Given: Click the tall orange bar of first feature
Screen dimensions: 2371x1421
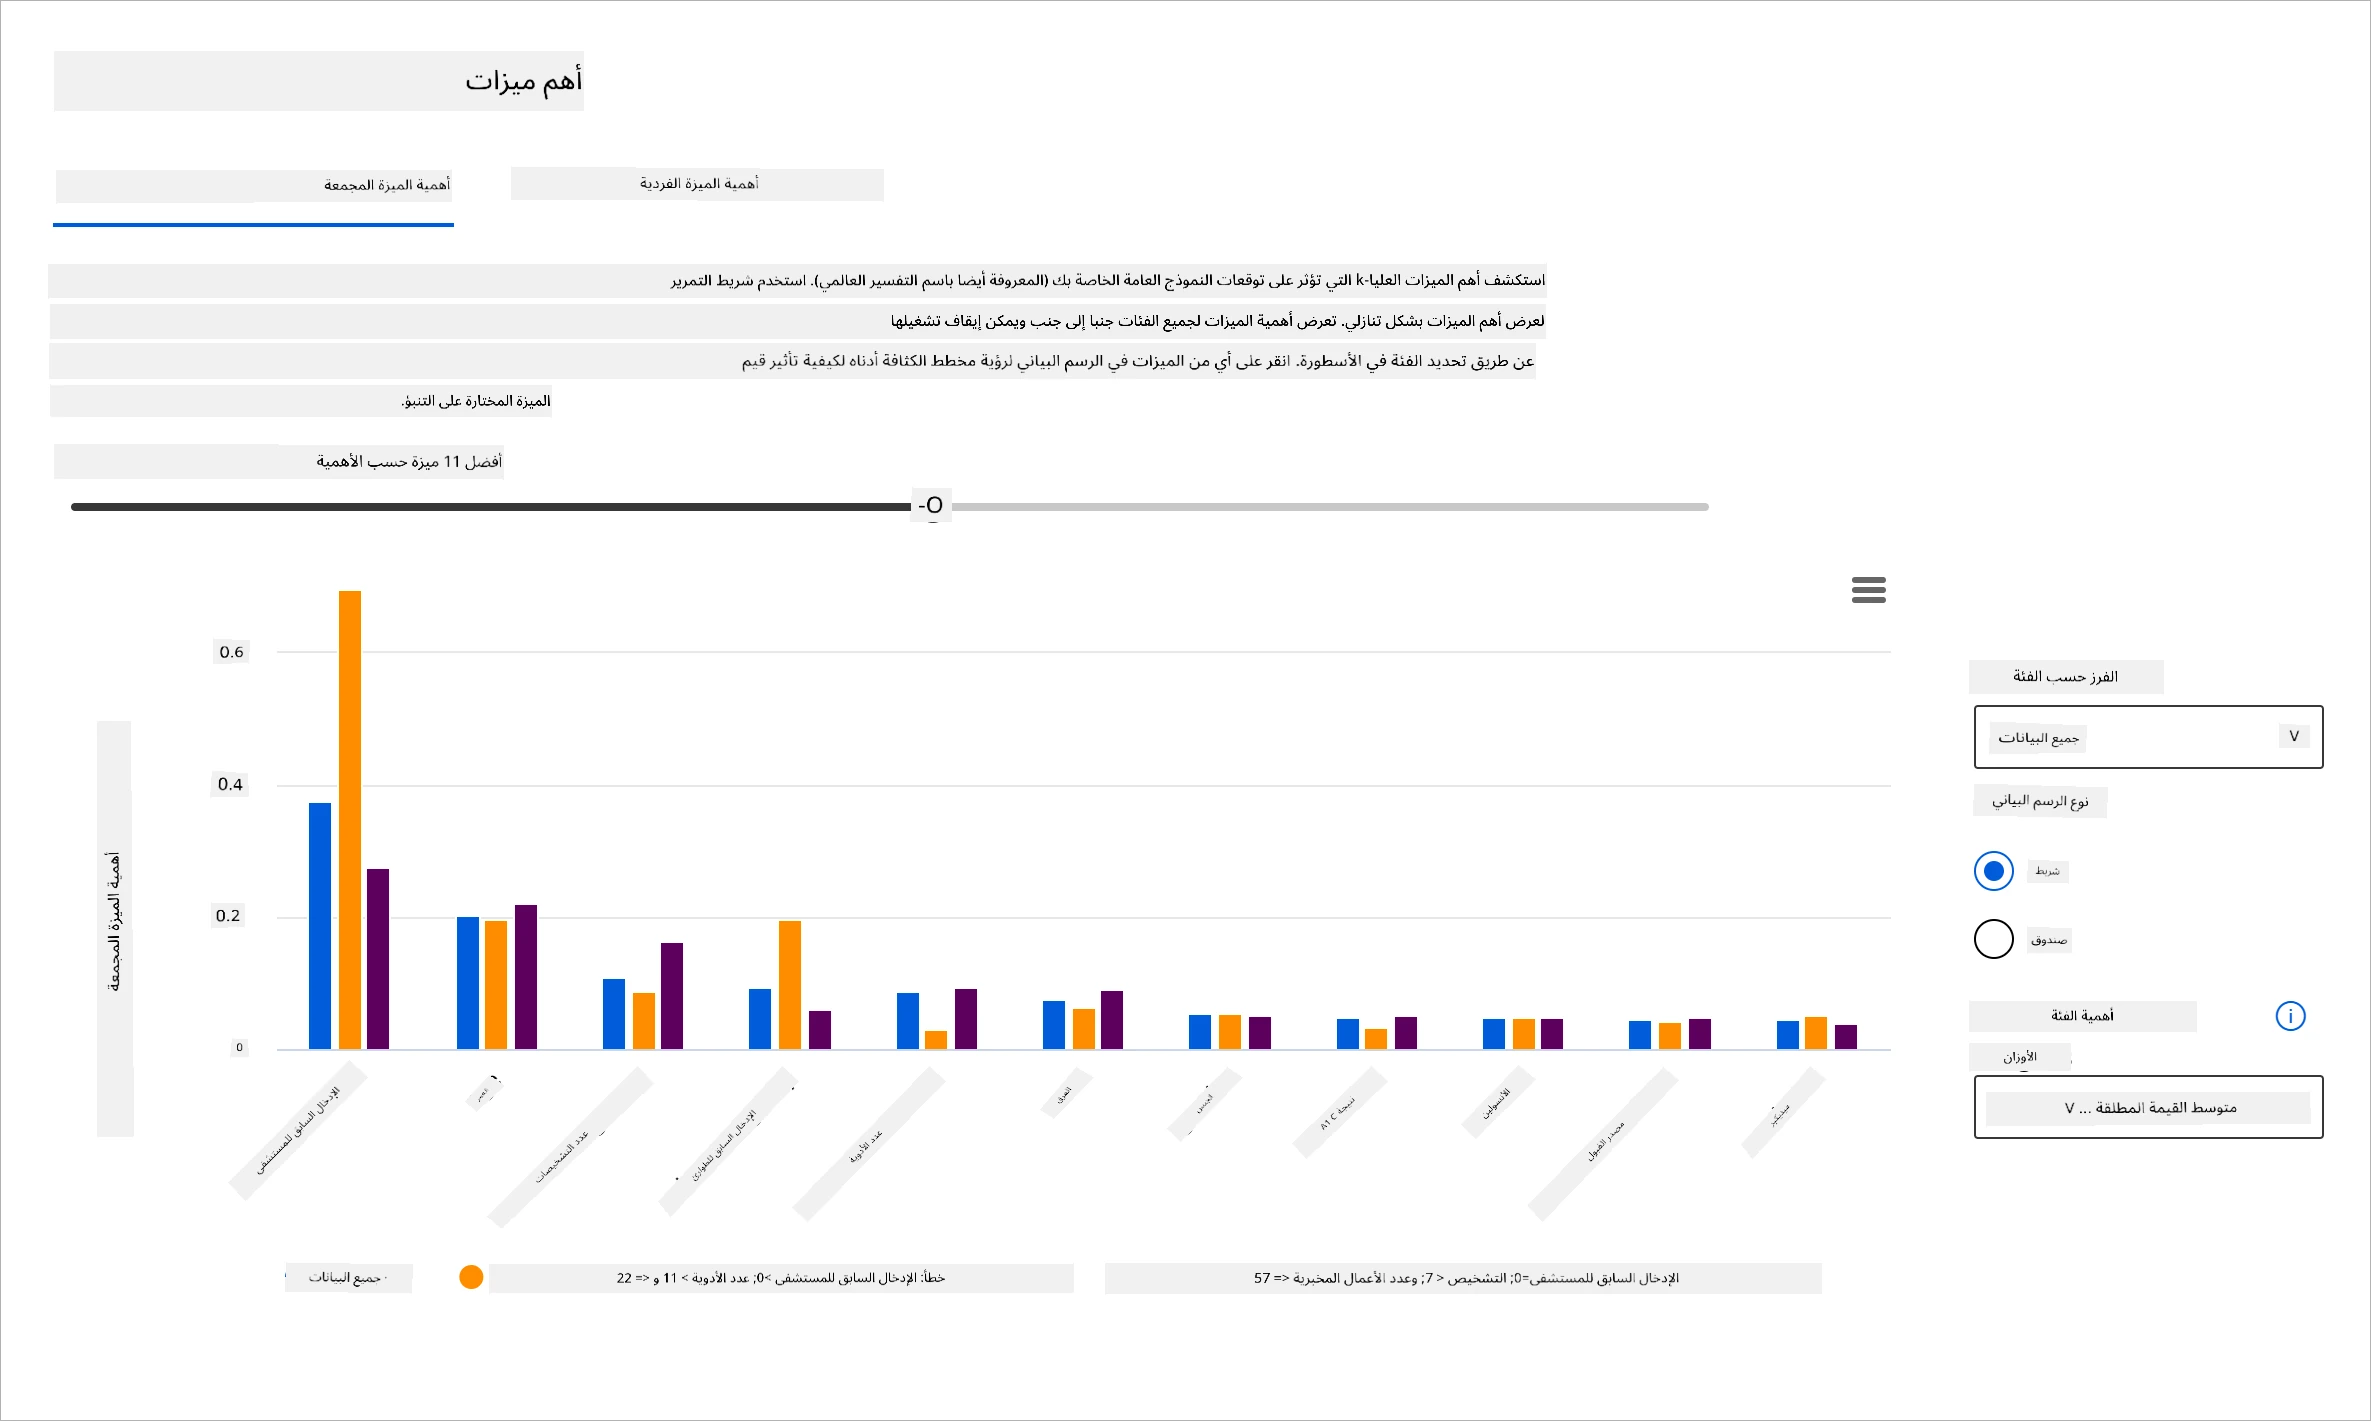Looking at the screenshot, I should pos(350,819).
